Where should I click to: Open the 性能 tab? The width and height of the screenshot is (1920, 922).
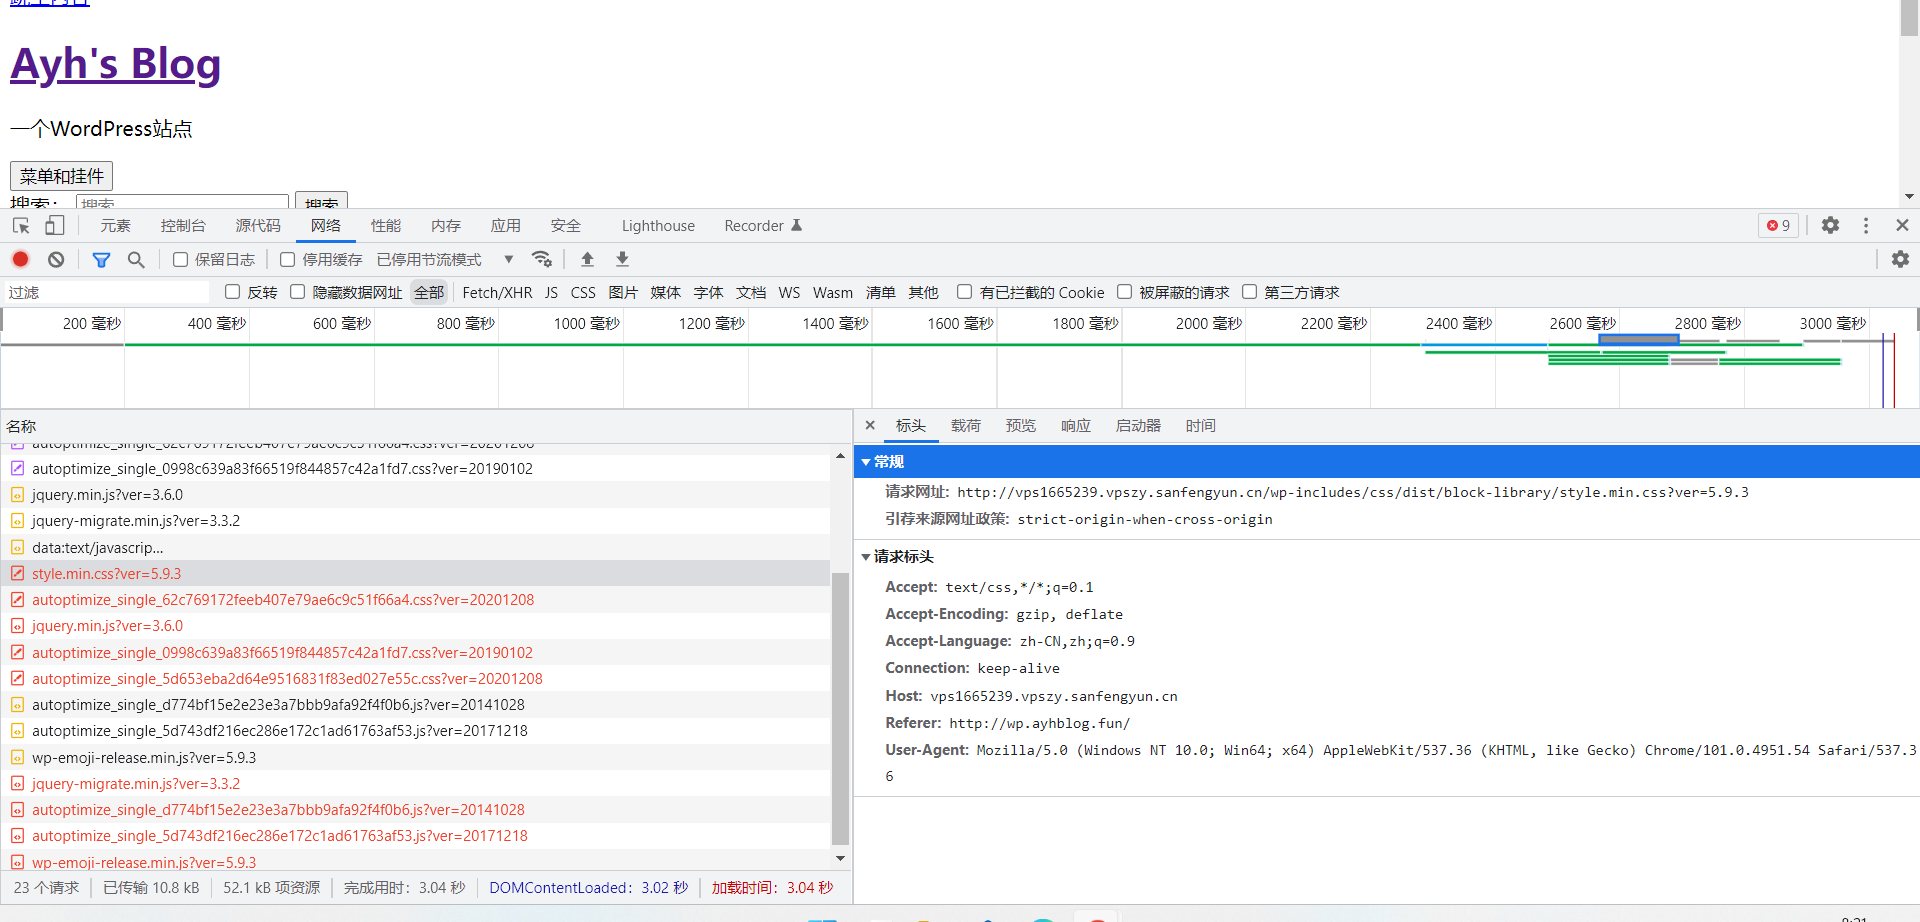[386, 226]
